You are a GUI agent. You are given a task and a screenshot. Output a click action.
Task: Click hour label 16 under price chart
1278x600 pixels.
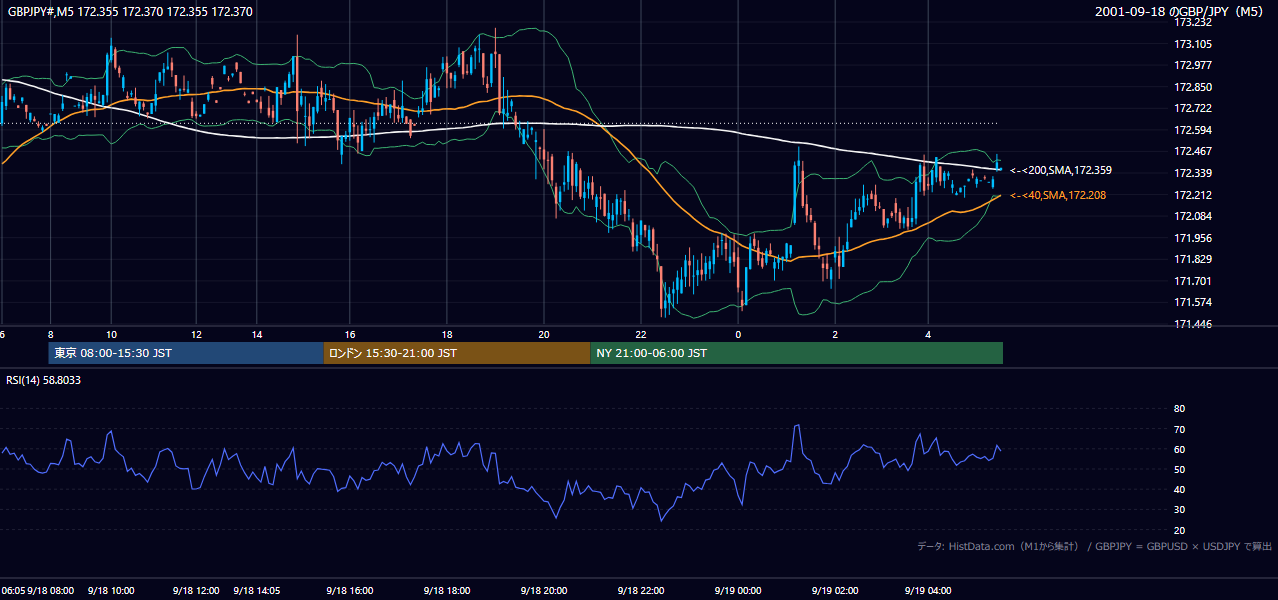[349, 335]
